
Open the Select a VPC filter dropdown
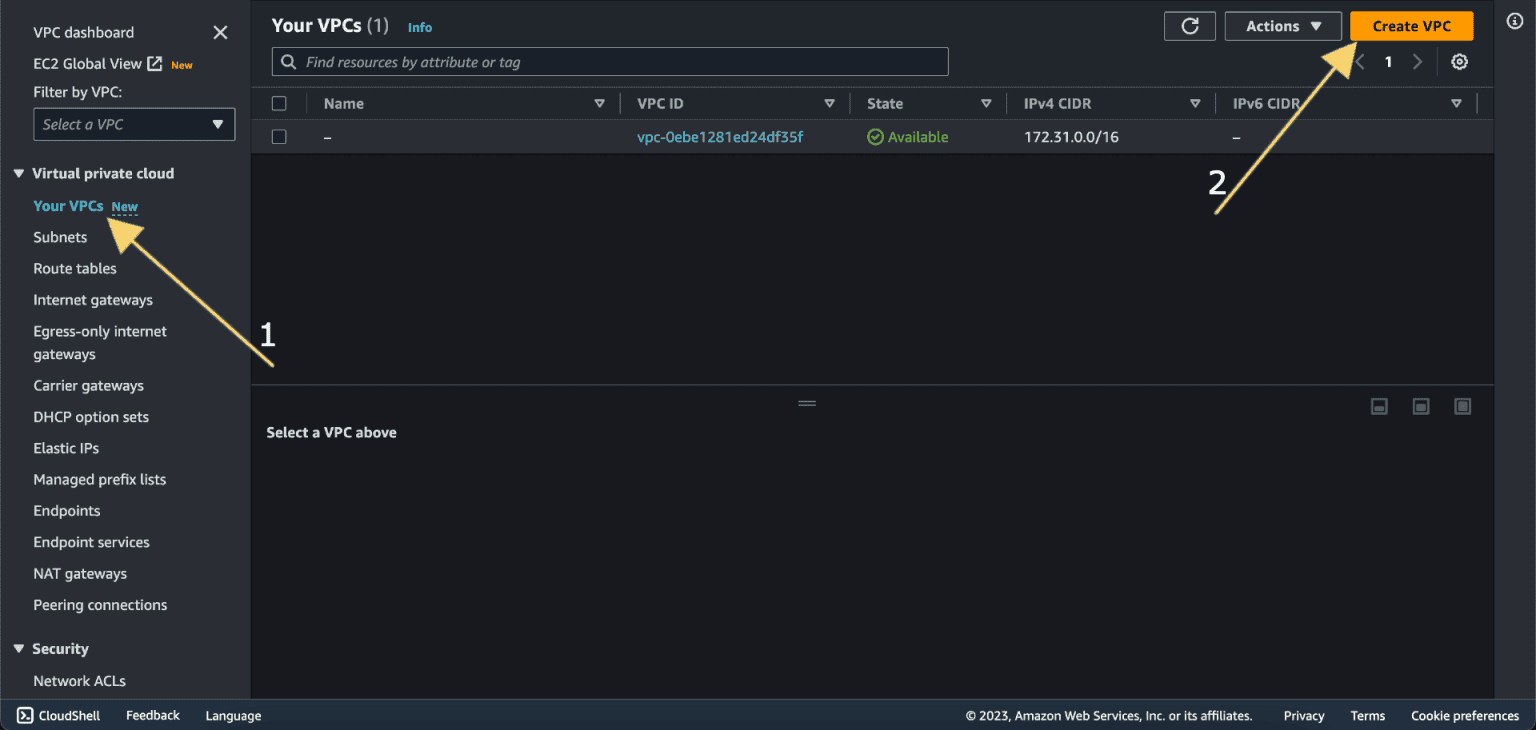click(x=133, y=124)
